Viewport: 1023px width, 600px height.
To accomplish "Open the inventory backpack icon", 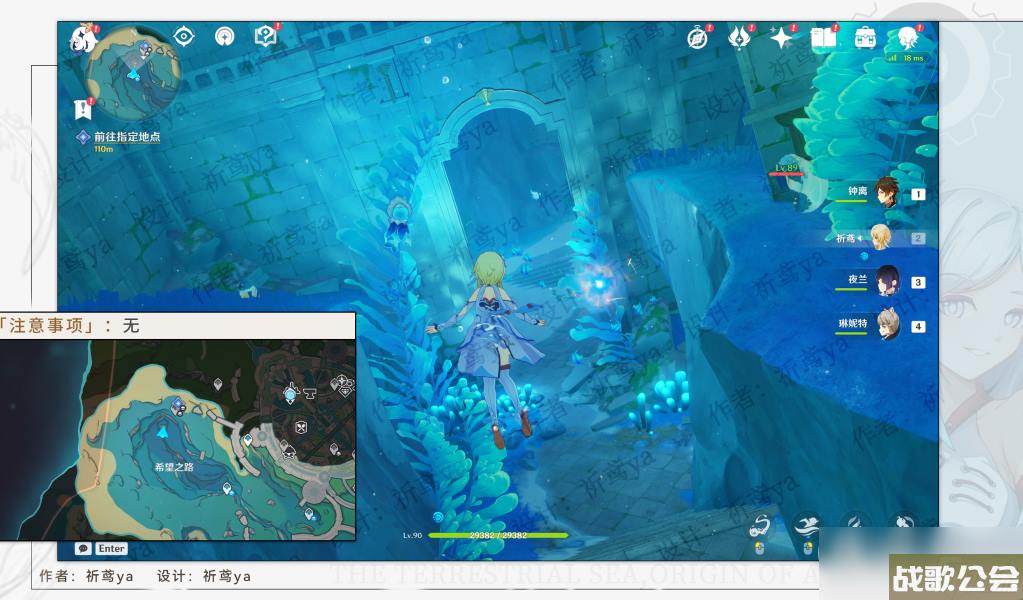I will (865, 38).
